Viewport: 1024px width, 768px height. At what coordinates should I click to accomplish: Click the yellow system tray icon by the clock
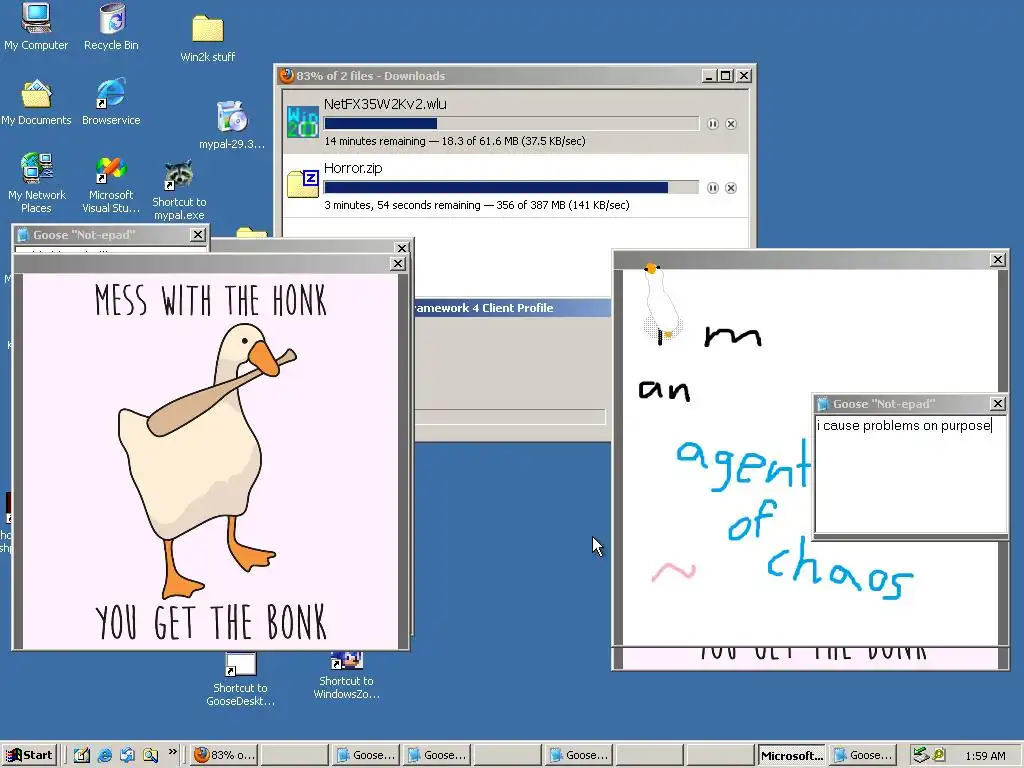point(938,755)
